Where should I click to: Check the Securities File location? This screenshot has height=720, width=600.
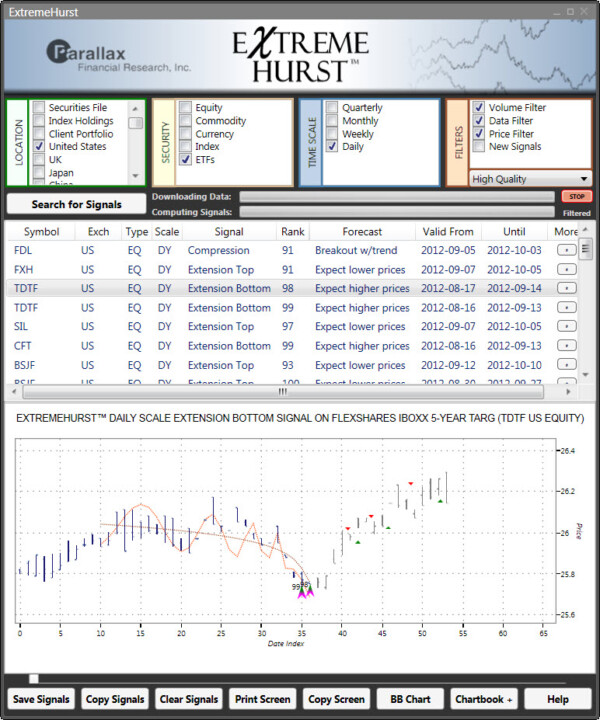(x=39, y=107)
